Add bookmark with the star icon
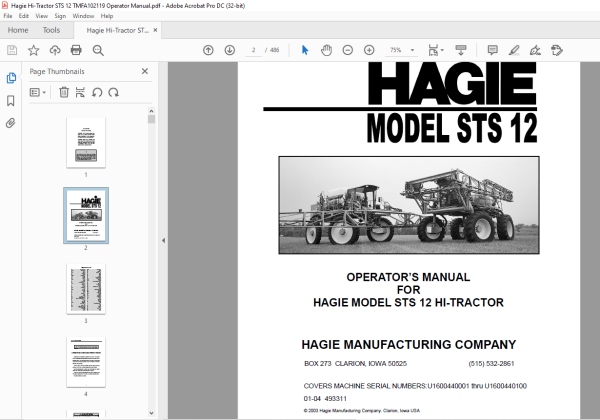The width and height of the screenshot is (600, 420). coord(33,50)
